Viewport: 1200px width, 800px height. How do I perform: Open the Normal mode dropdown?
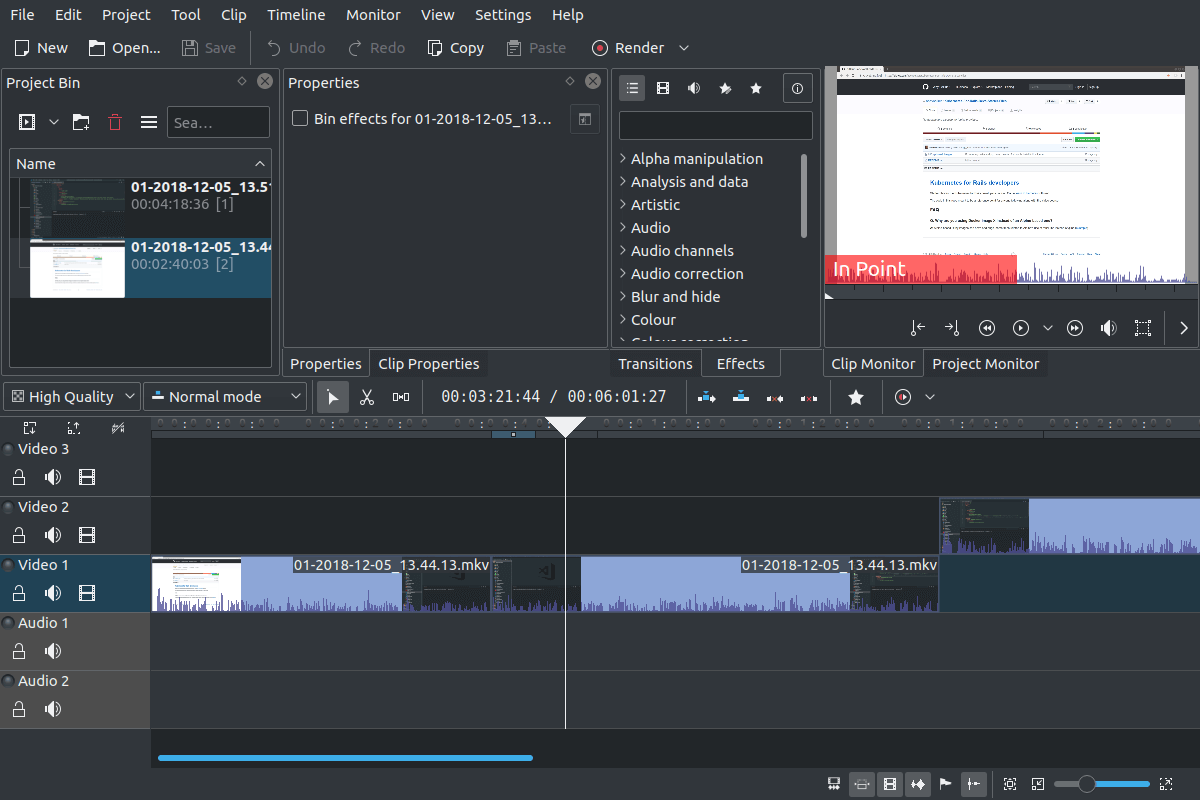(224, 397)
